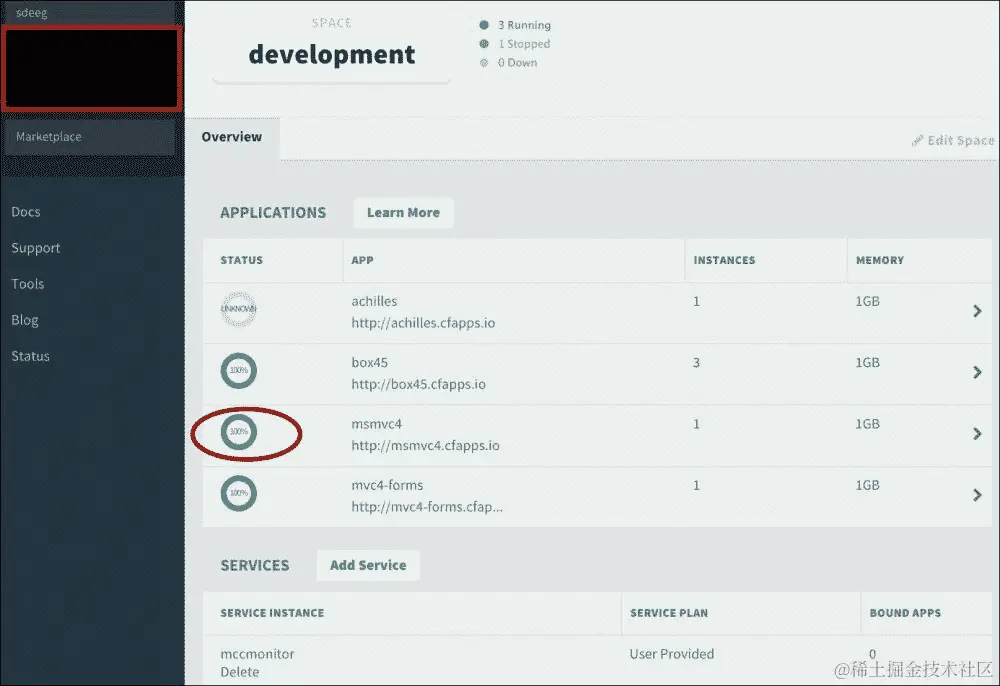
Task: Click the 3 Running count label
Action: click(524, 25)
